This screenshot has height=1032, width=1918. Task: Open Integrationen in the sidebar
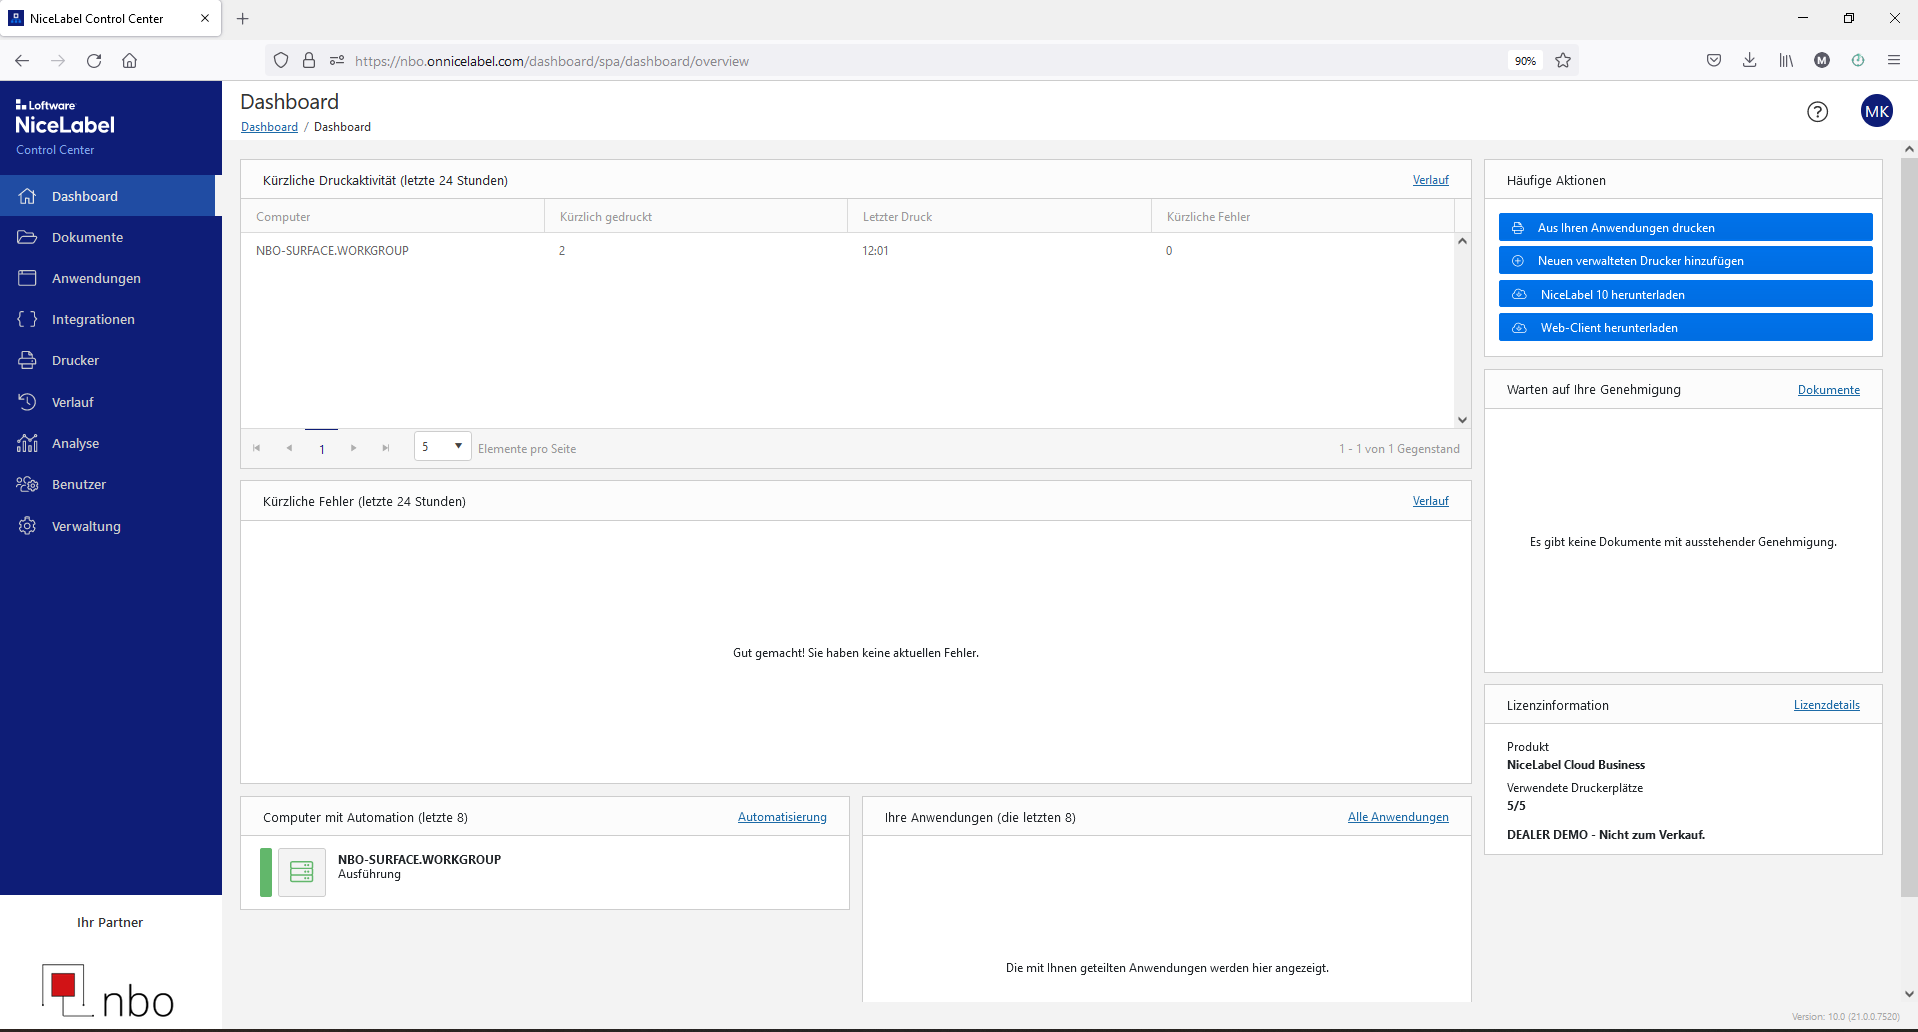click(108, 319)
